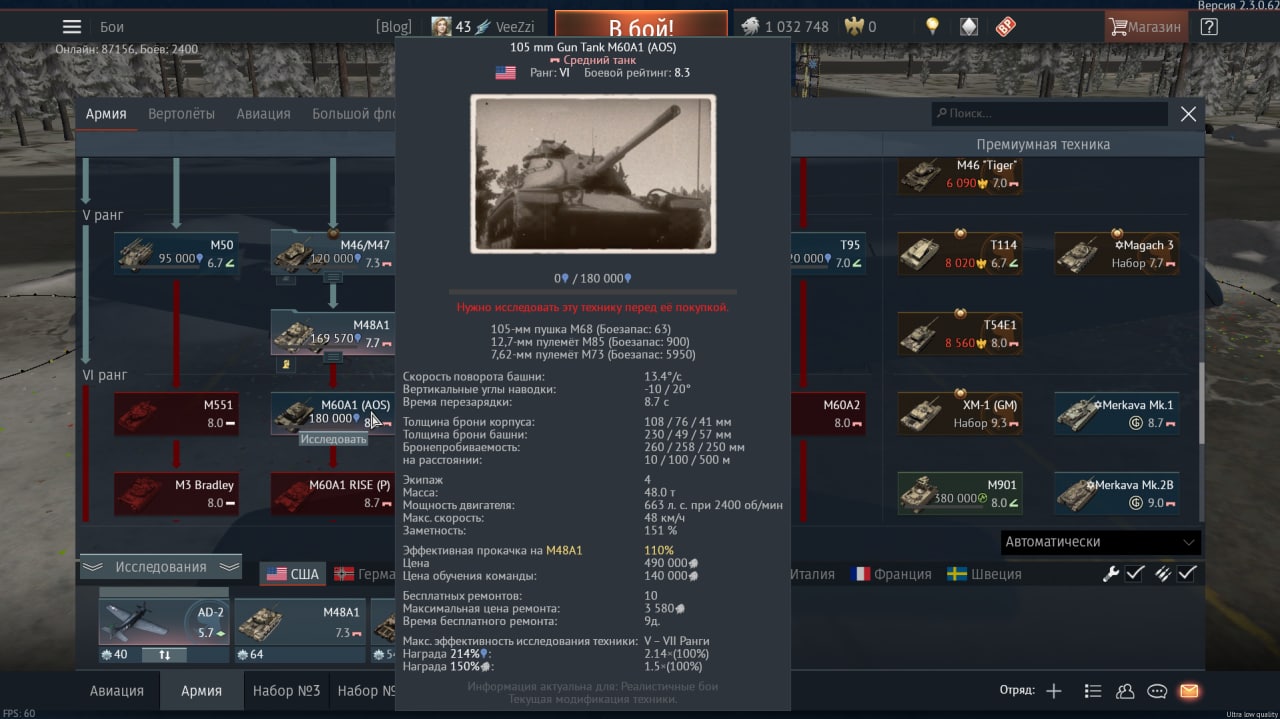1280x719 pixels.
Task: Open the list icon near Отряд
Action: tap(1092, 691)
